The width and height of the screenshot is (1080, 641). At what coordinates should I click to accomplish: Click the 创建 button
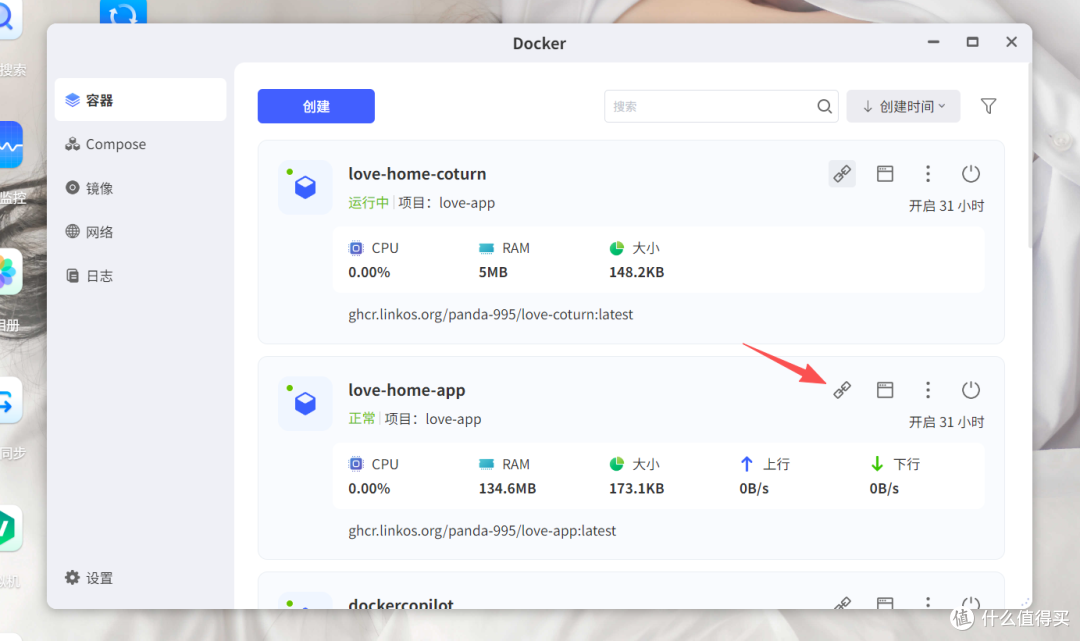click(x=316, y=106)
